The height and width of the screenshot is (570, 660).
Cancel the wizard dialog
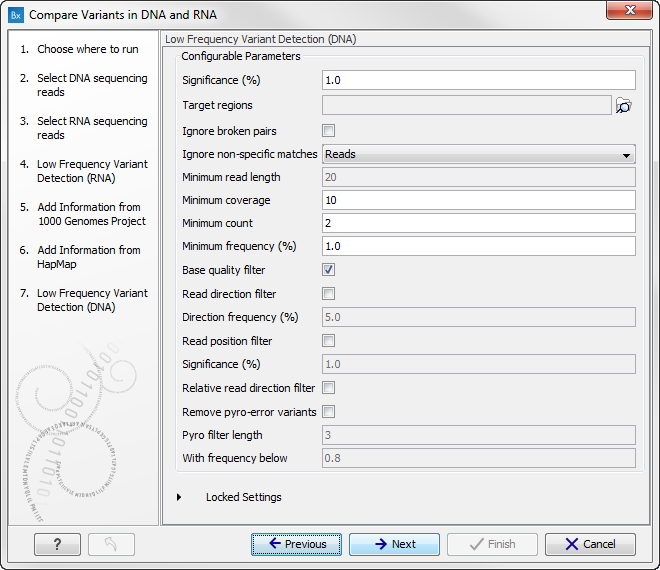coord(590,544)
